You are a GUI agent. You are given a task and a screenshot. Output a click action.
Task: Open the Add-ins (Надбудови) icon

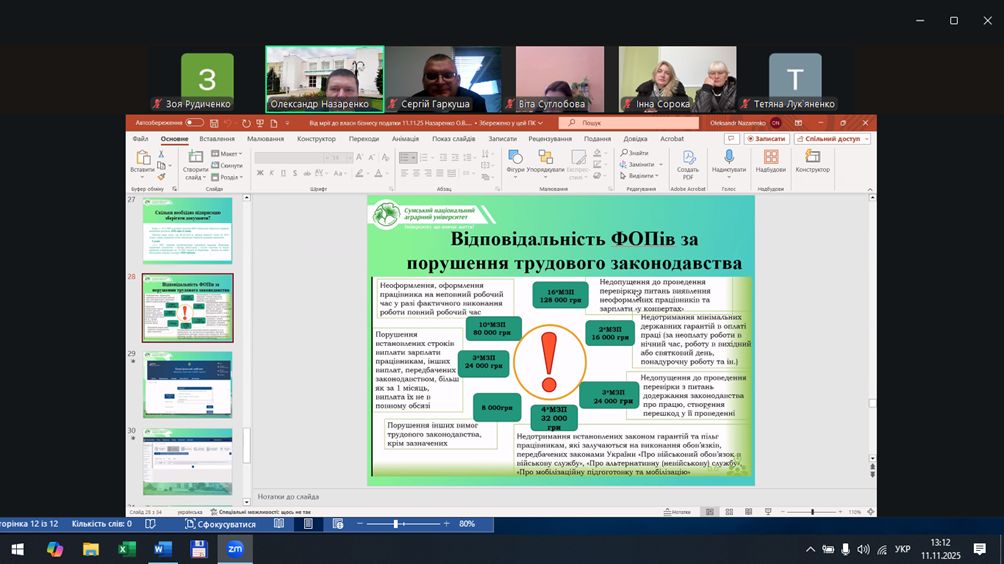(771, 159)
